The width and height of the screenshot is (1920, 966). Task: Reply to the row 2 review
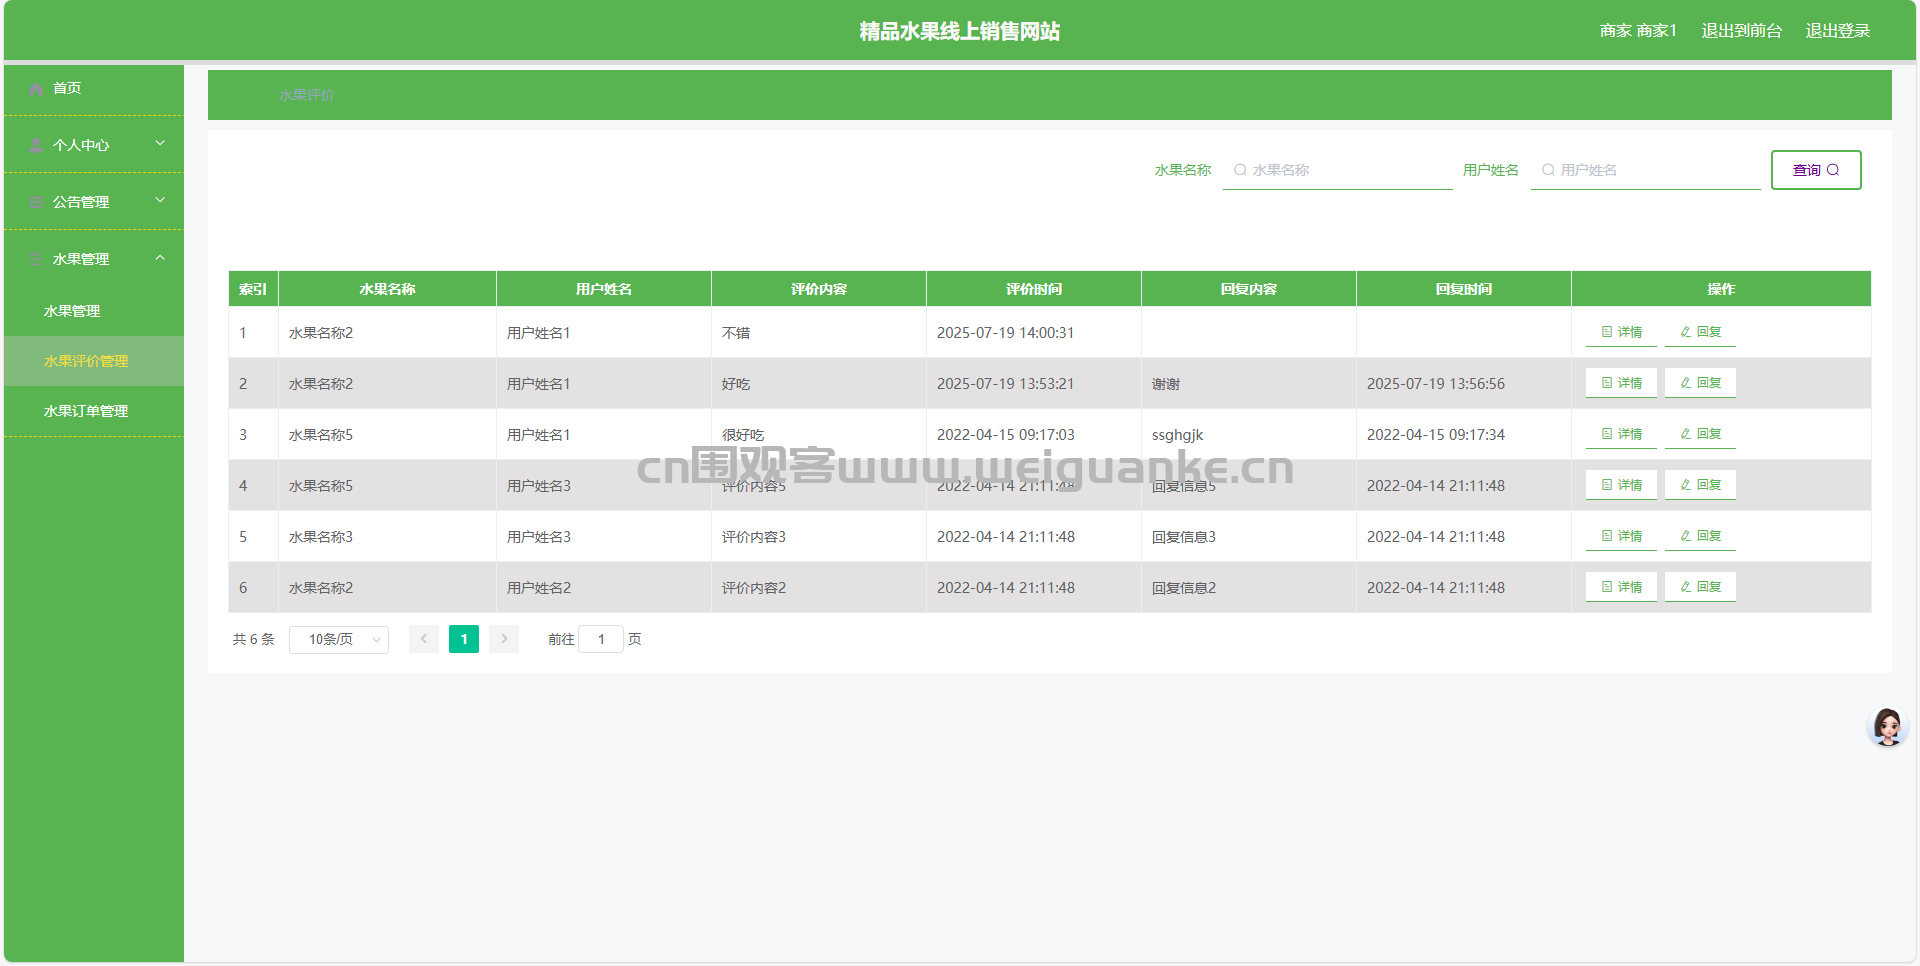click(x=1700, y=383)
